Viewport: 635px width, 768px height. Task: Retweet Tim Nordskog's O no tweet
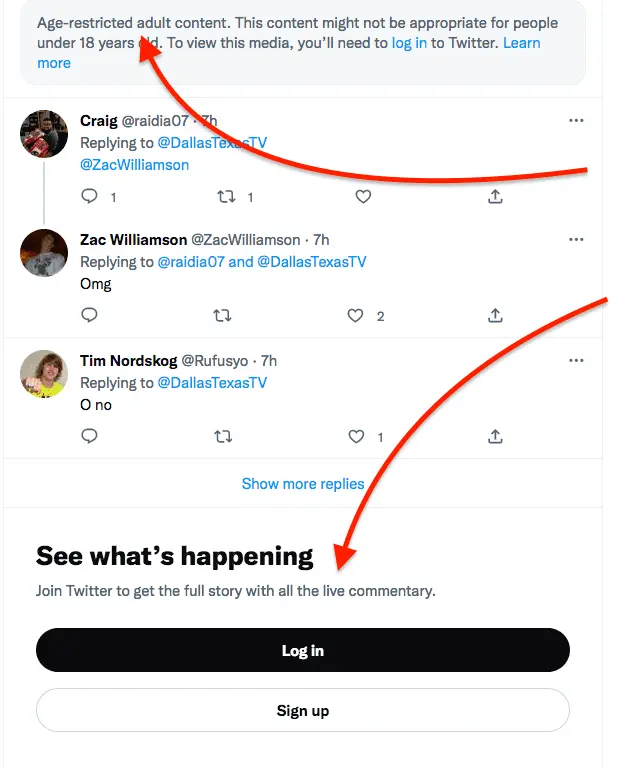(223, 436)
